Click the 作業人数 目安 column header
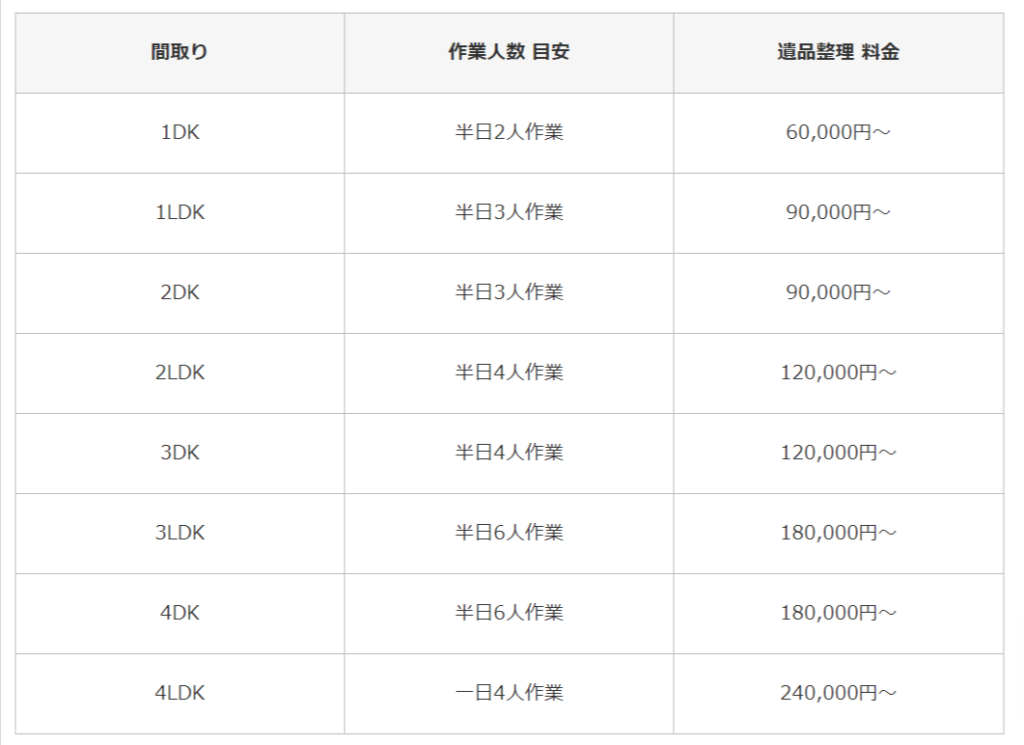 [509, 53]
